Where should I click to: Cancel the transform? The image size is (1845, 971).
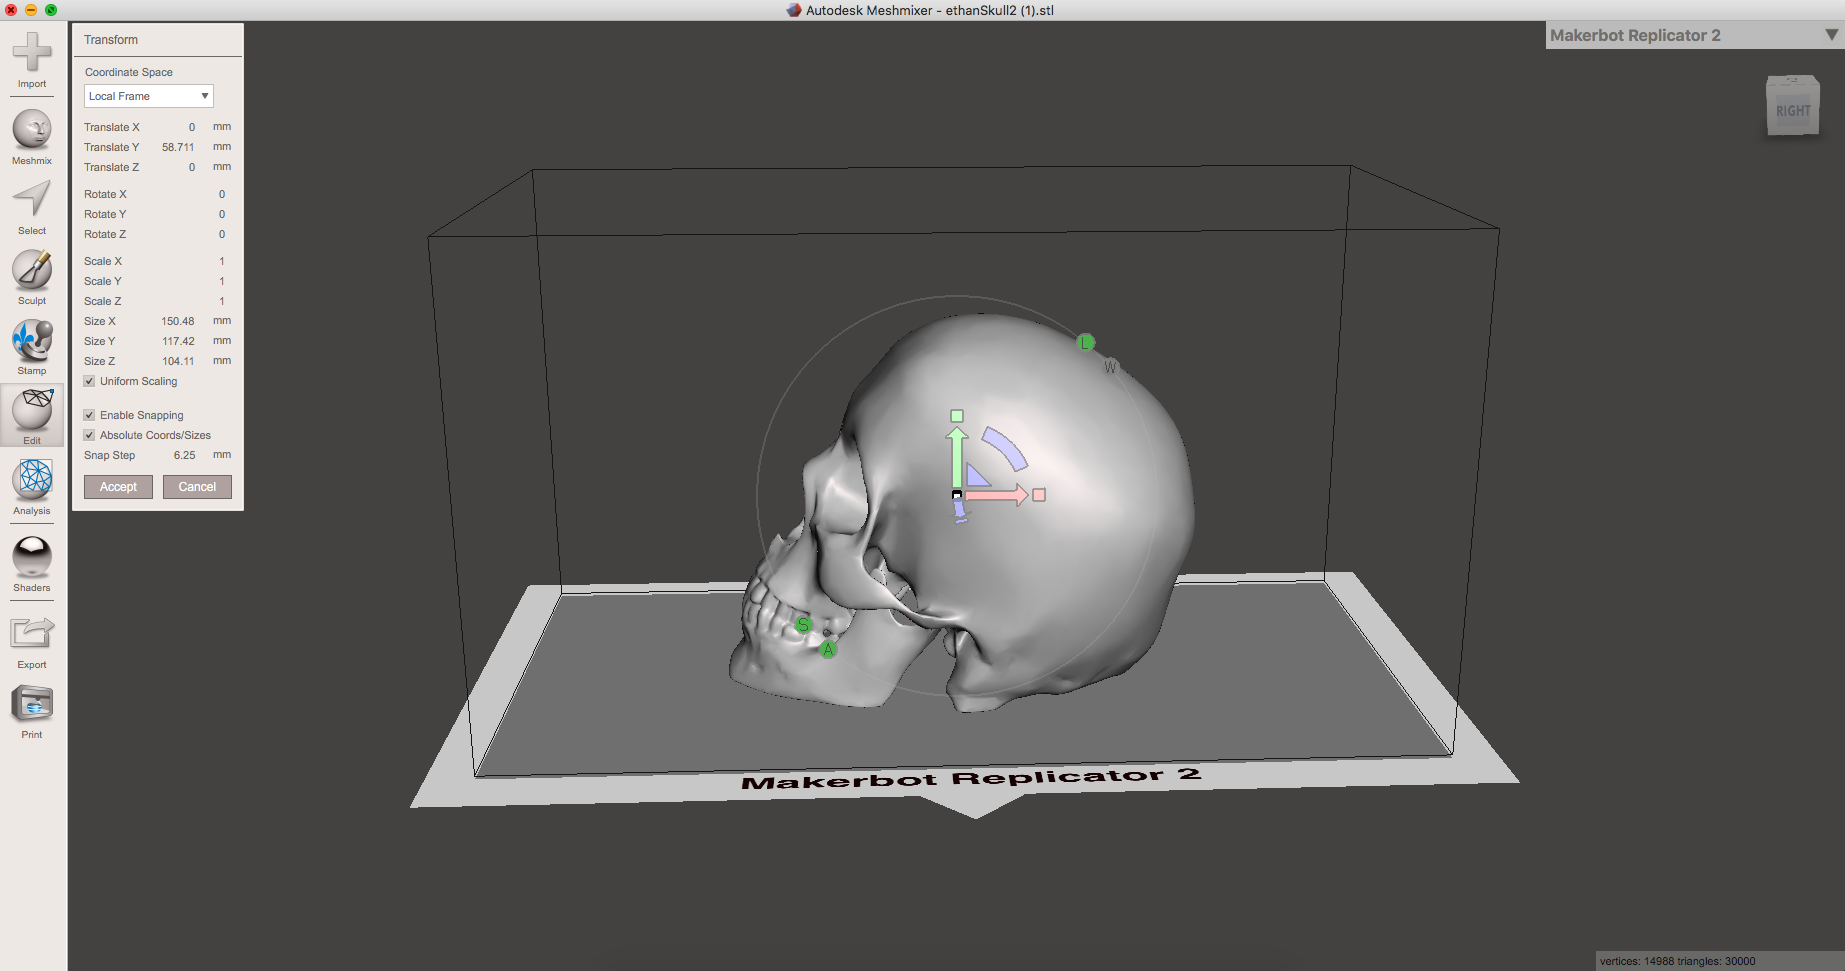(x=197, y=487)
